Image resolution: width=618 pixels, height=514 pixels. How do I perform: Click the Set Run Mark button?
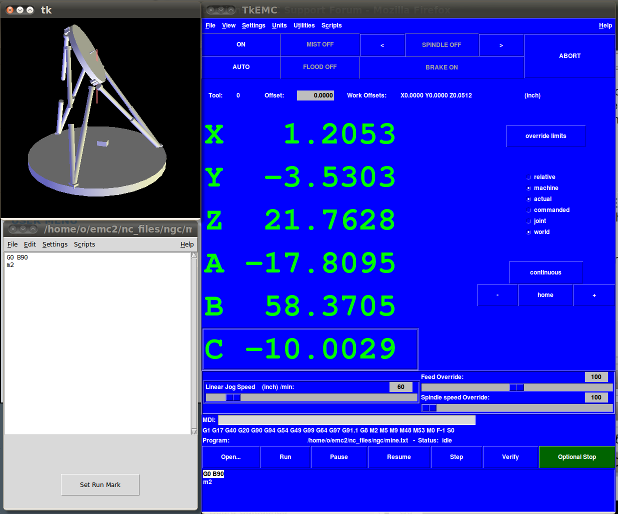(x=100, y=484)
